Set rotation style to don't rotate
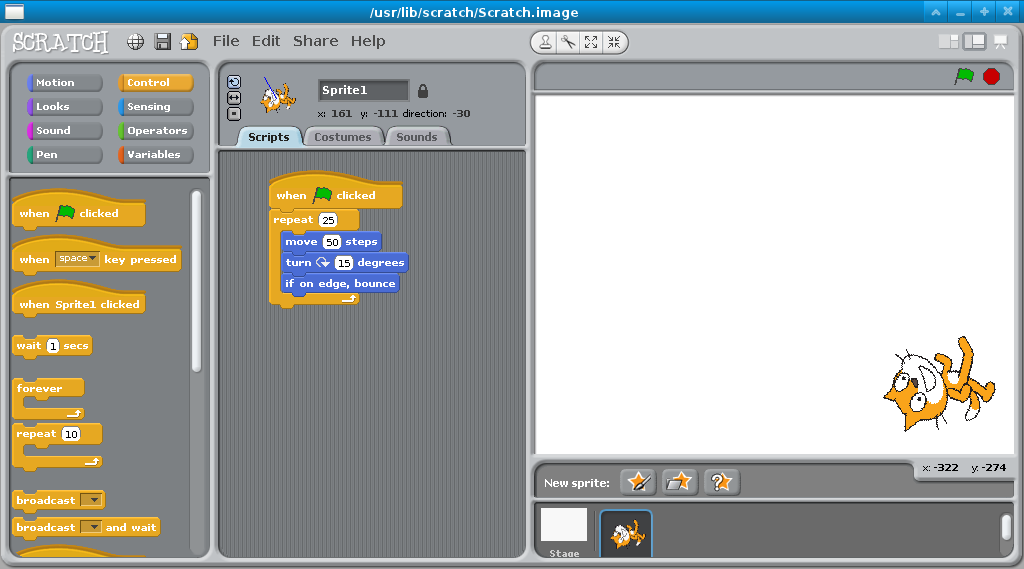 point(234,114)
